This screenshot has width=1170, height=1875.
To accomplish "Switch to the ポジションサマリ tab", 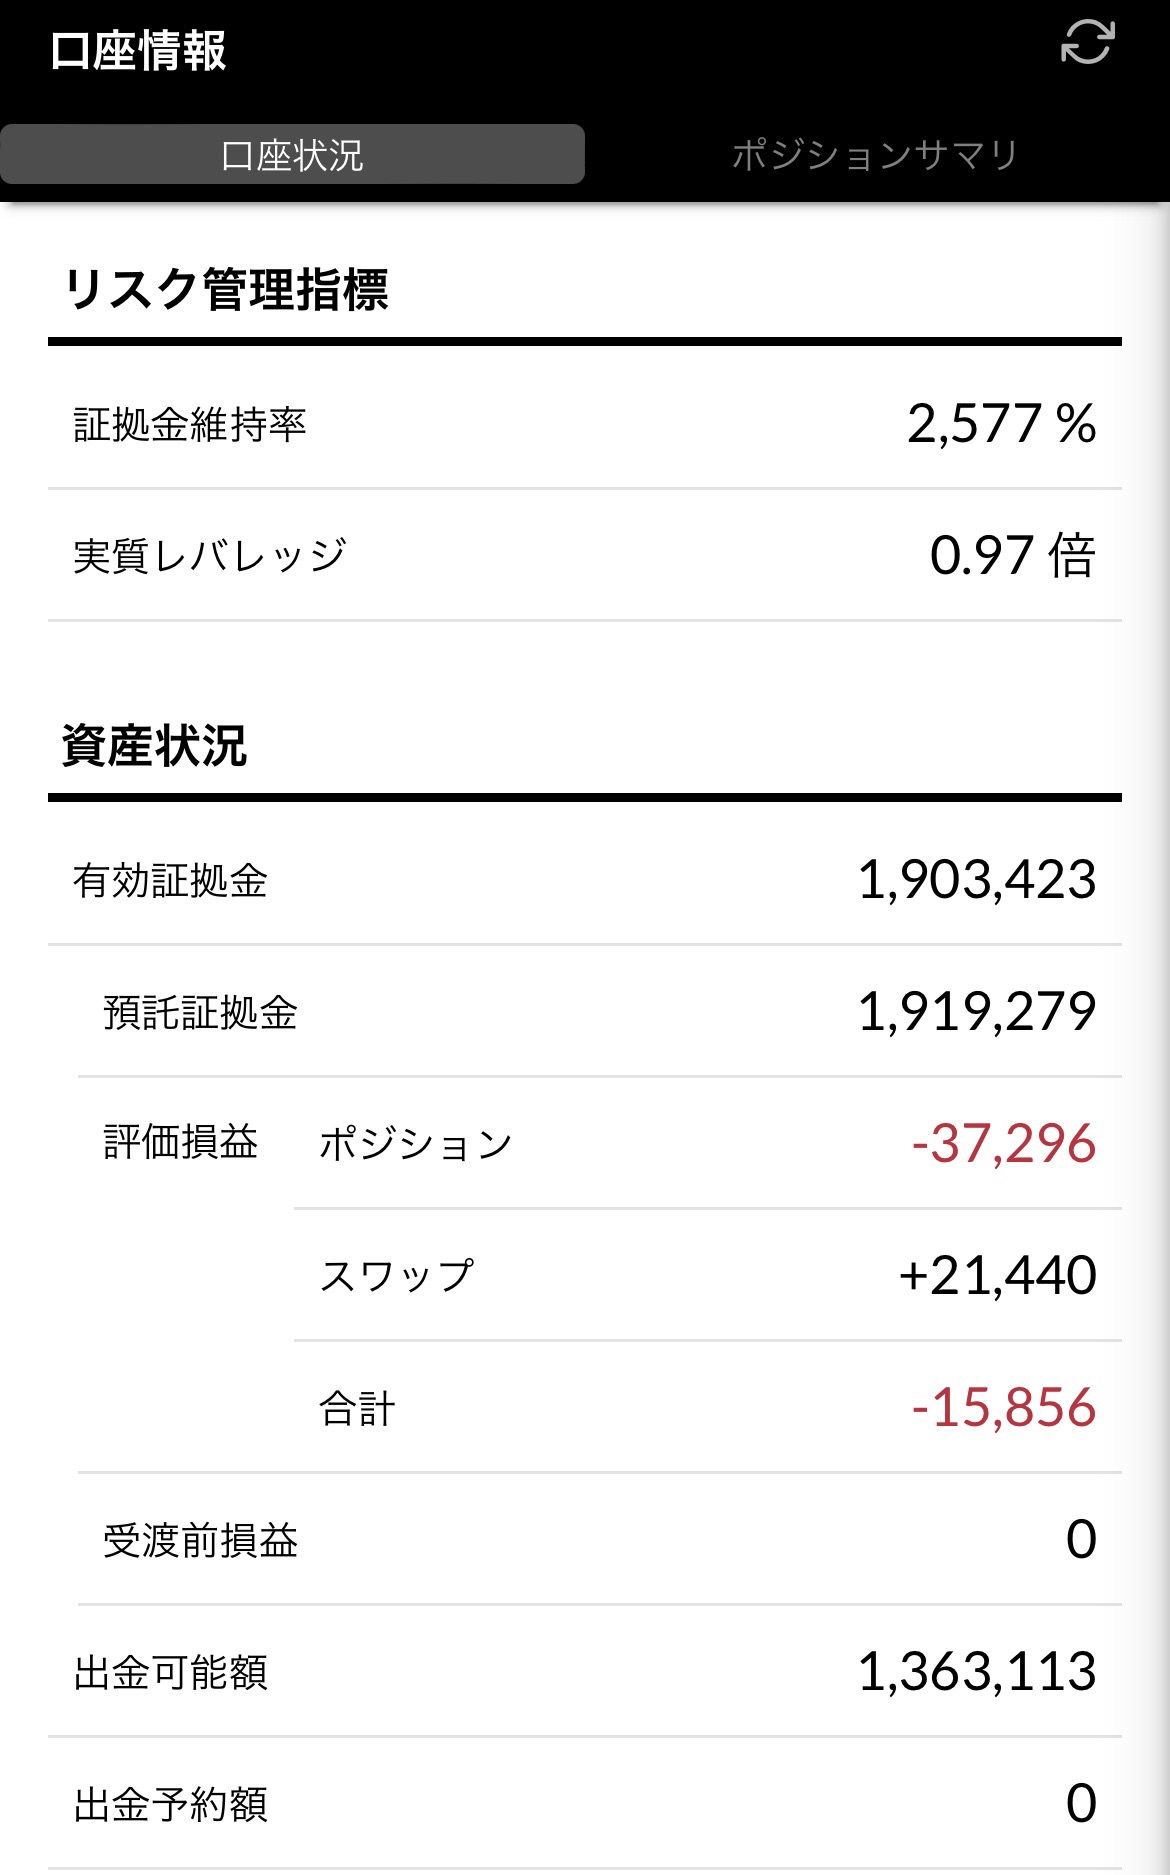I will tap(875, 155).
